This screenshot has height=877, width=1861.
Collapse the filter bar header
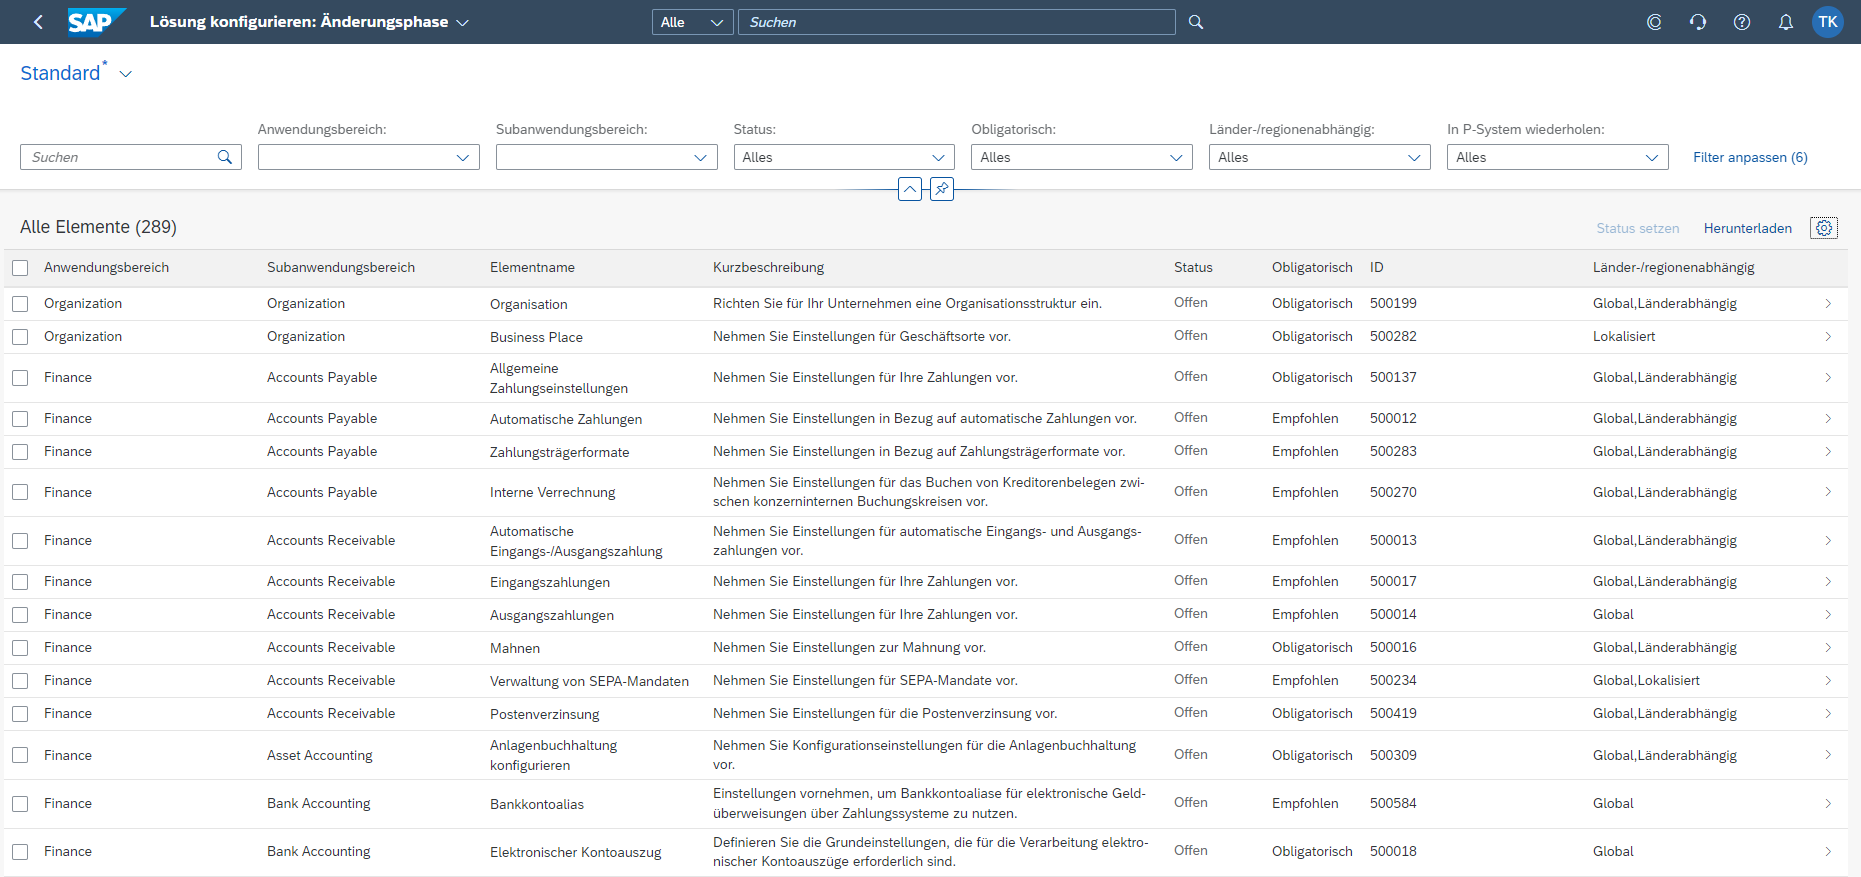(x=909, y=189)
